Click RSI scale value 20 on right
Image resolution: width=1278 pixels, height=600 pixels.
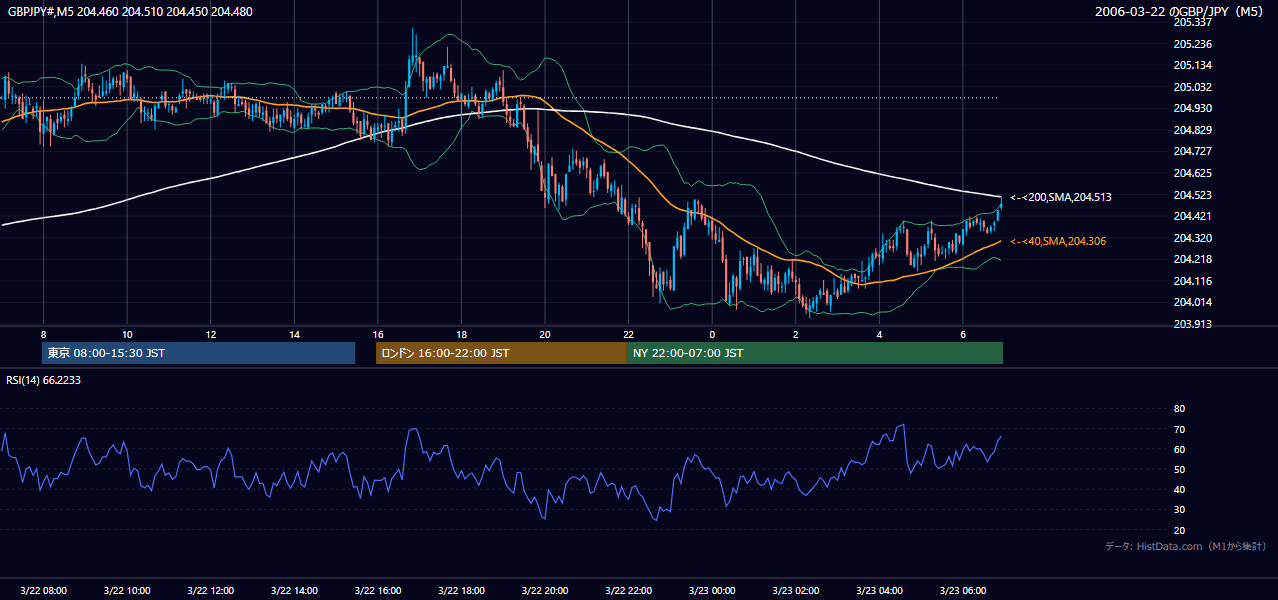pos(1179,530)
